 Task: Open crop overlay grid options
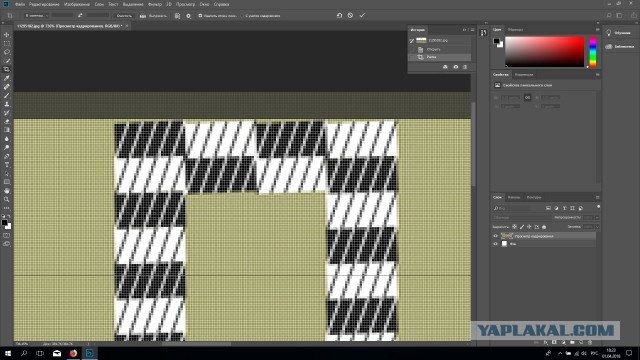[177, 16]
